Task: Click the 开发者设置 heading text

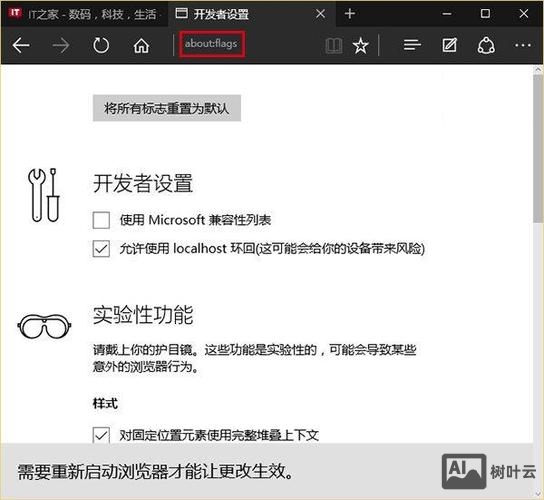Action: point(143,183)
